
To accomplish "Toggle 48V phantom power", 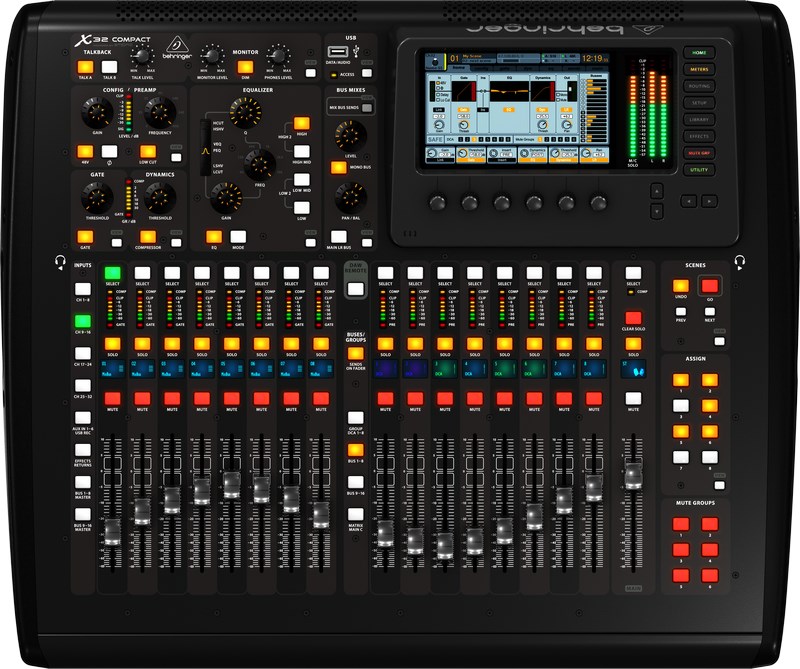I will 84,151.
